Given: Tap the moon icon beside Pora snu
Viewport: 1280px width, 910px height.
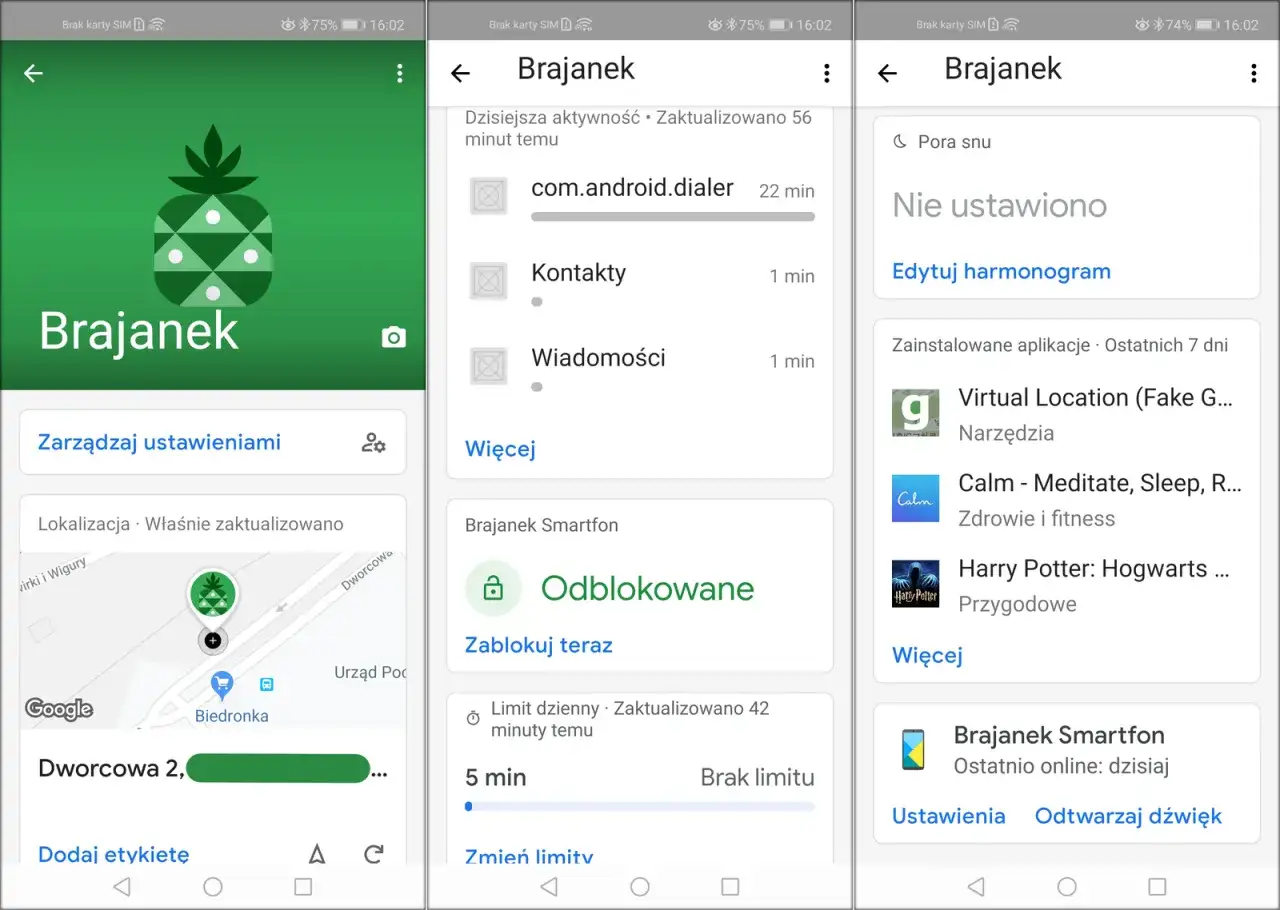Looking at the screenshot, I should point(900,142).
